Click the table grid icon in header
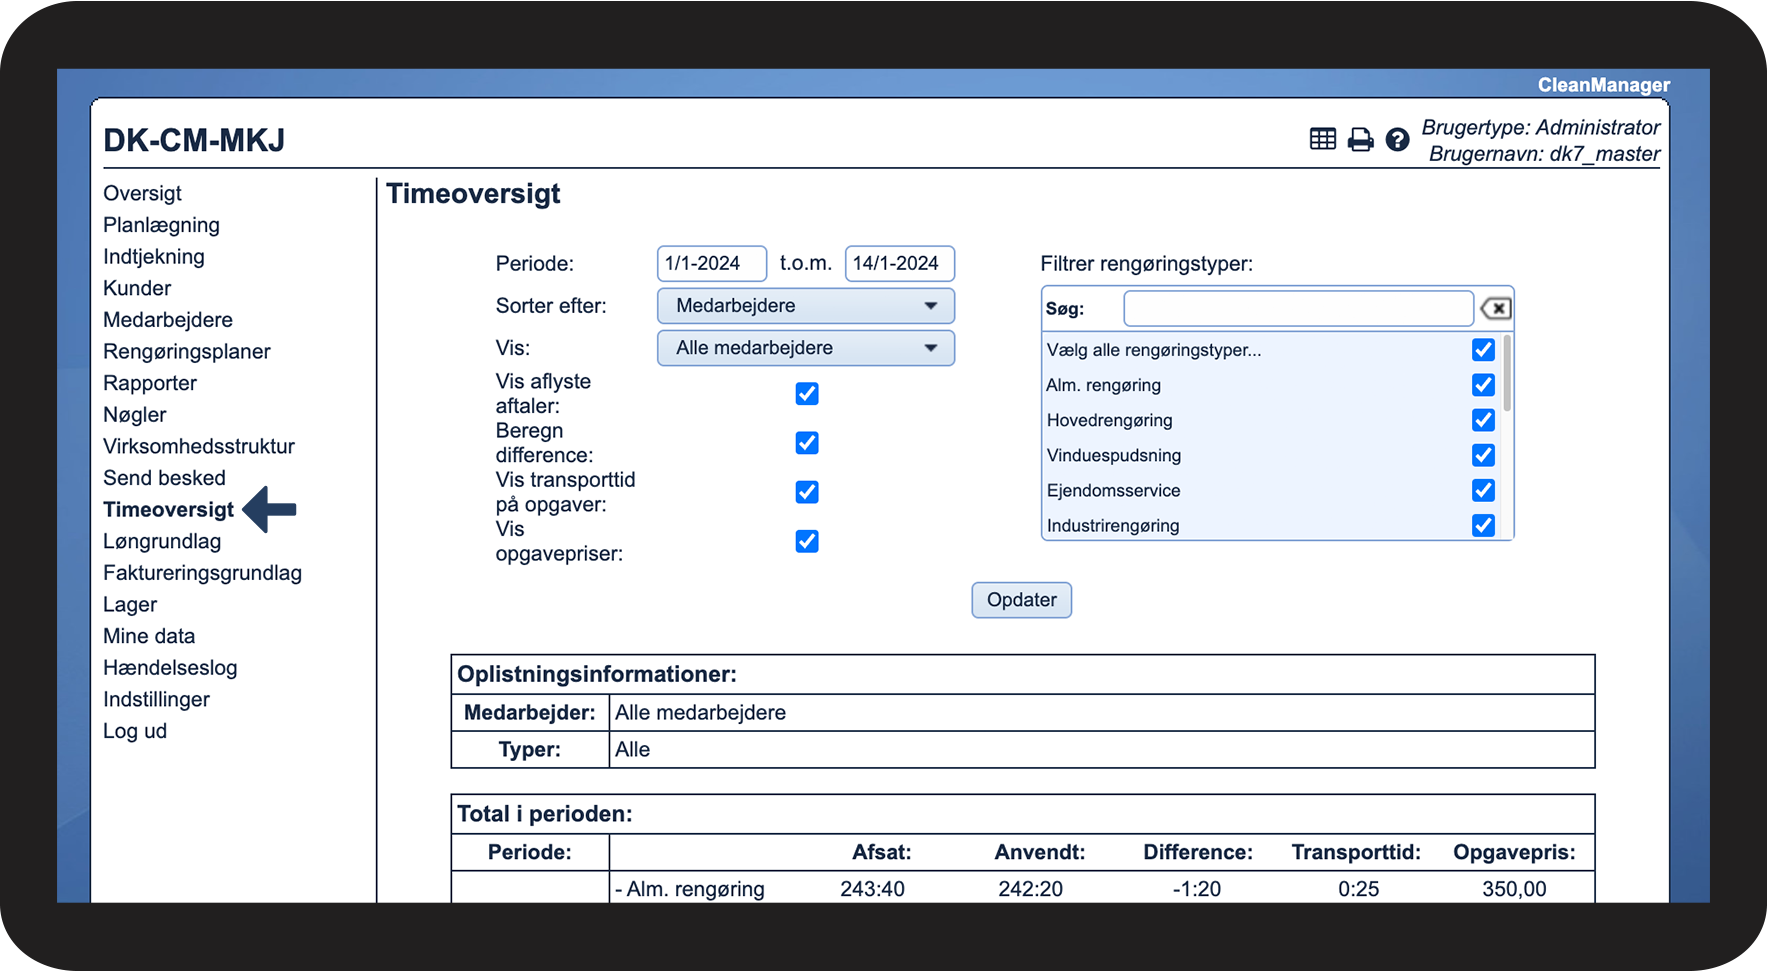 pos(1322,139)
